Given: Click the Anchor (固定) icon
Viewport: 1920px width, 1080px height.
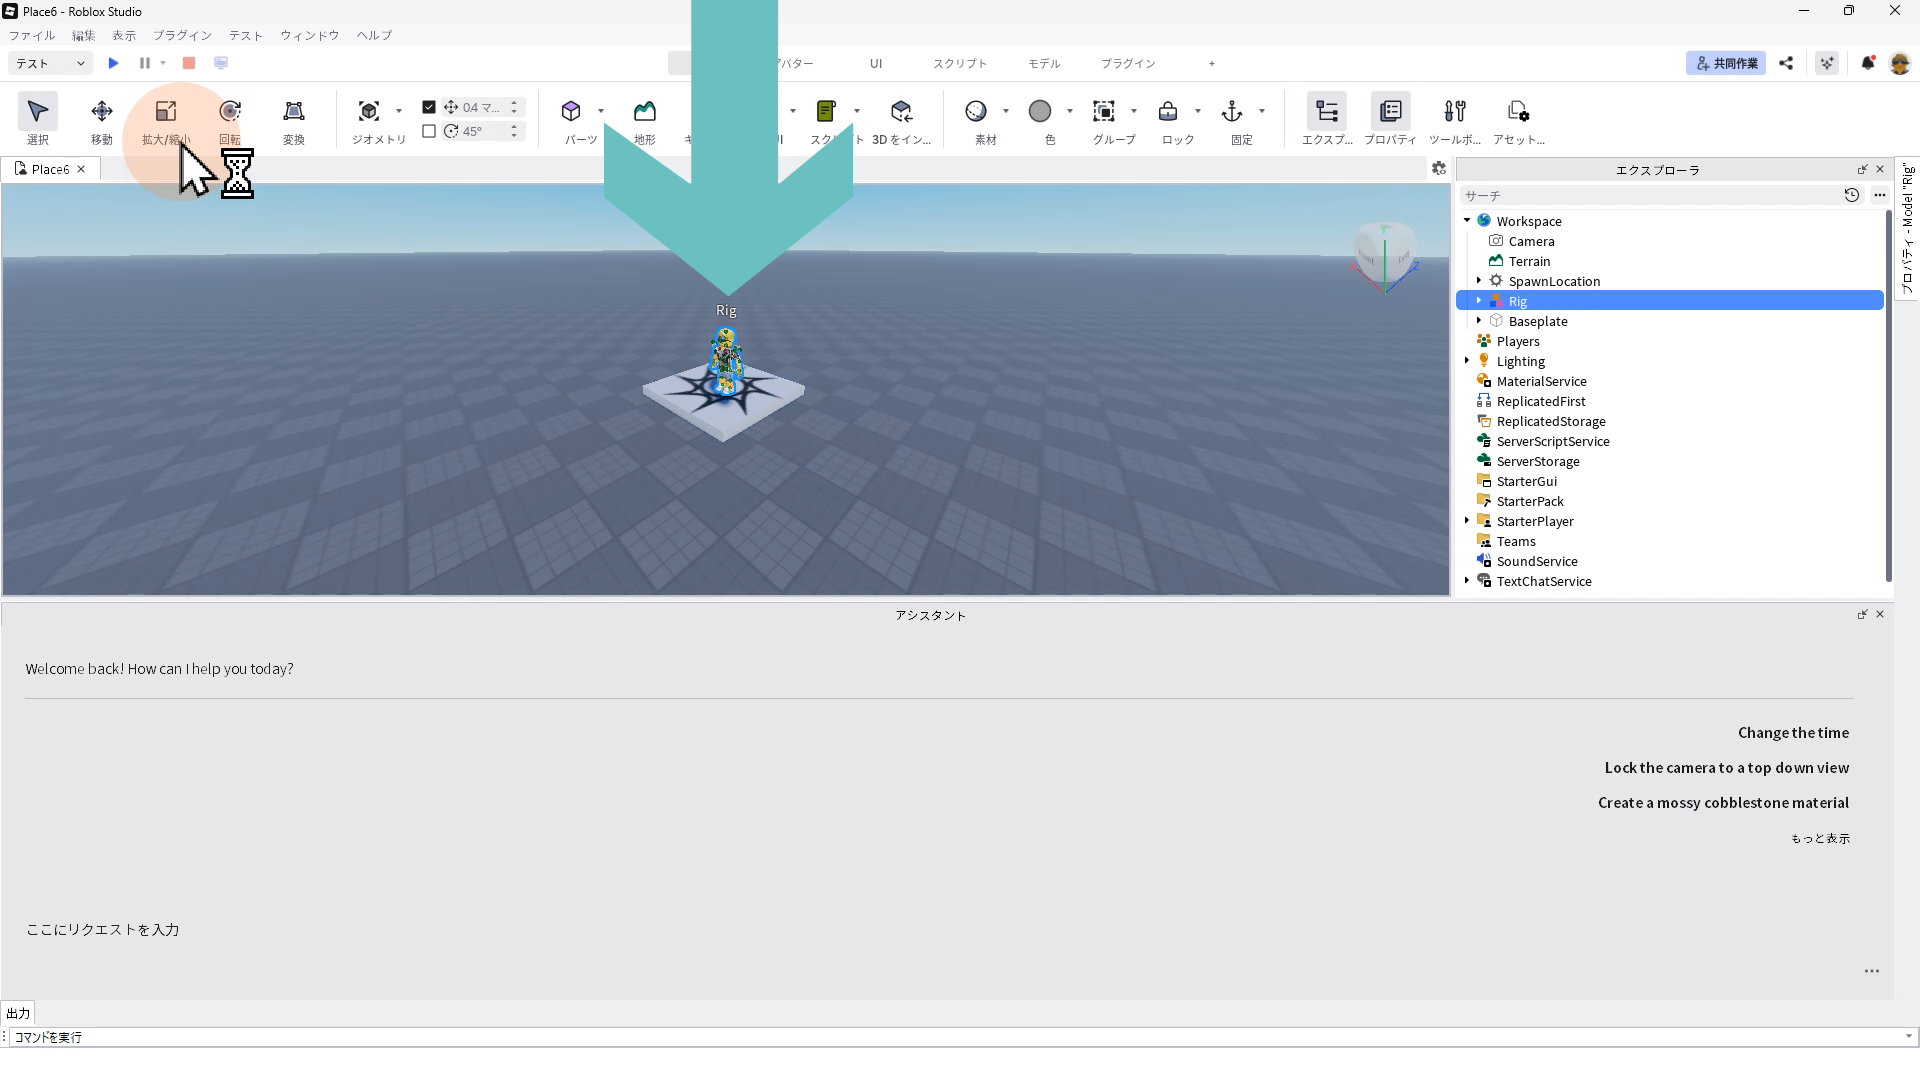Looking at the screenshot, I should click(1231, 112).
